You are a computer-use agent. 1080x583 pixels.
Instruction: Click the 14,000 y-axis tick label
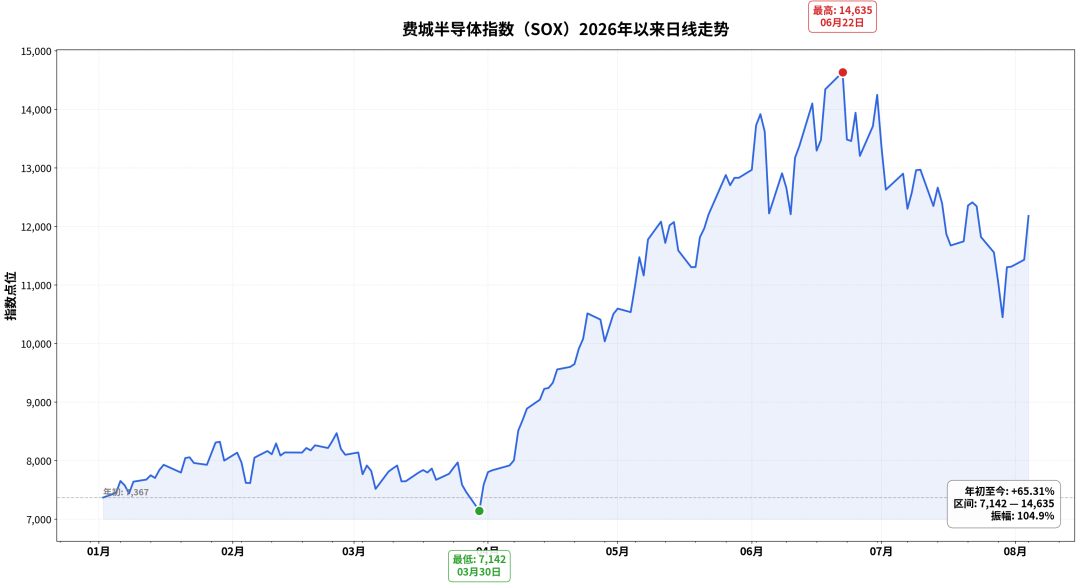[37, 110]
